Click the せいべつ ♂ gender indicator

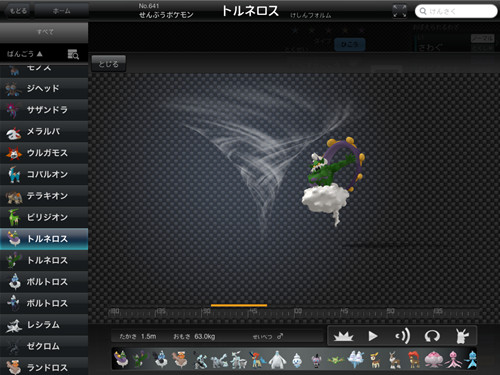click(x=268, y=337)
